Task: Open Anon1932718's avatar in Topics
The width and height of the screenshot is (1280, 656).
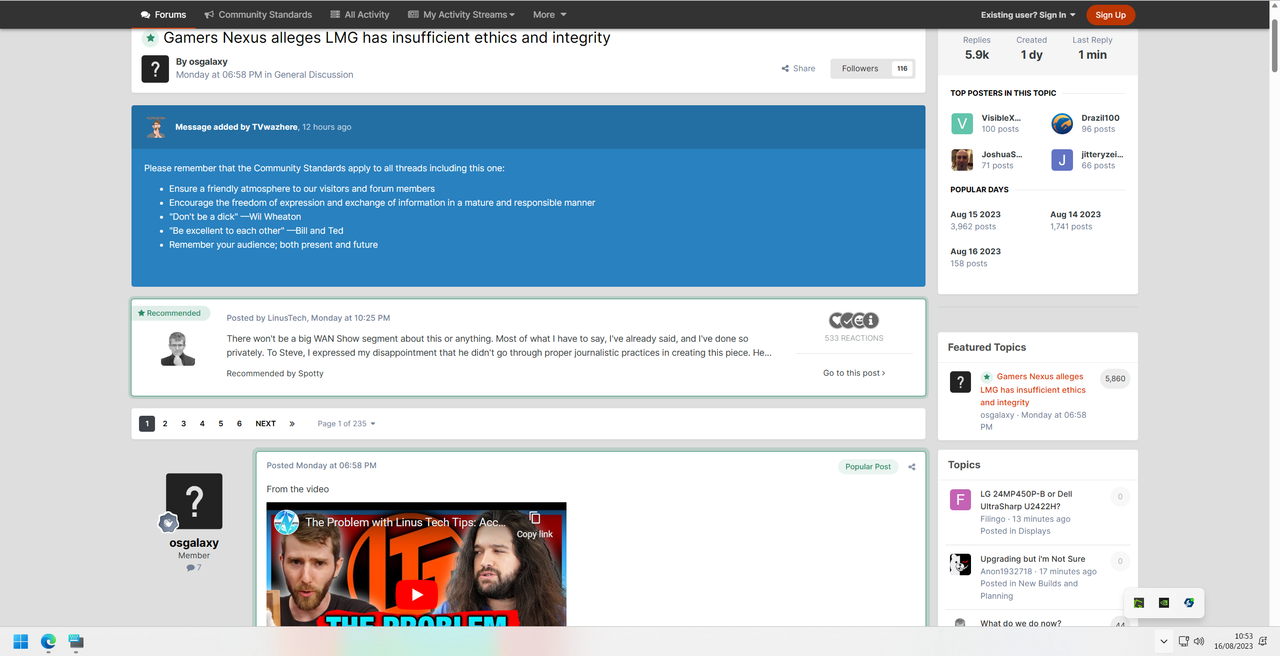Action: coord(960,565)
